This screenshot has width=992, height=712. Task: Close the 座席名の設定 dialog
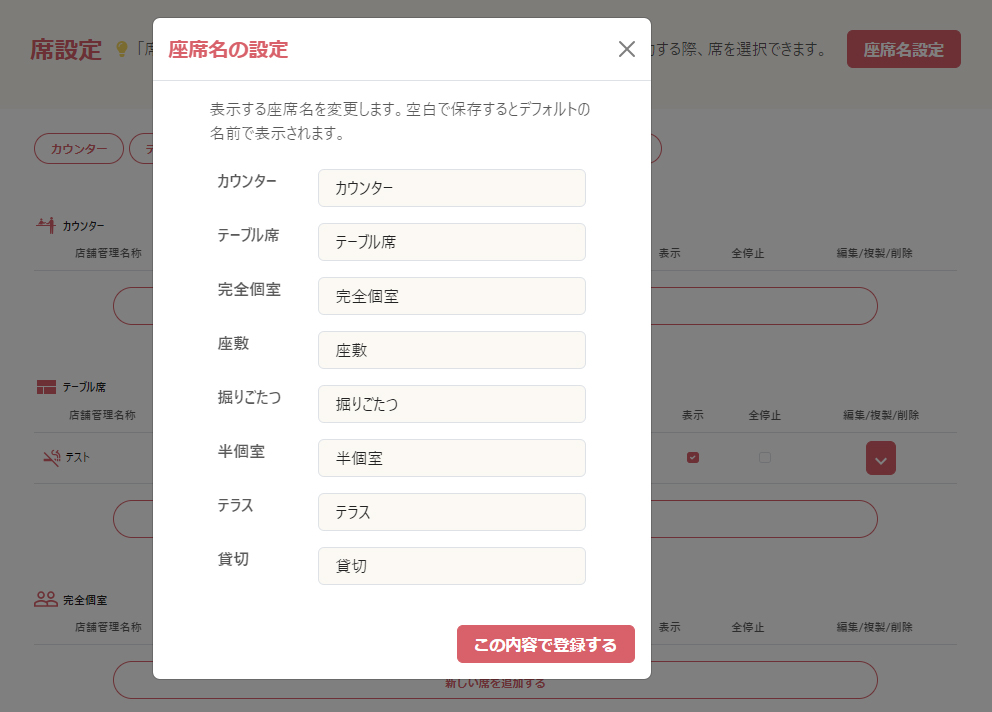627,49
